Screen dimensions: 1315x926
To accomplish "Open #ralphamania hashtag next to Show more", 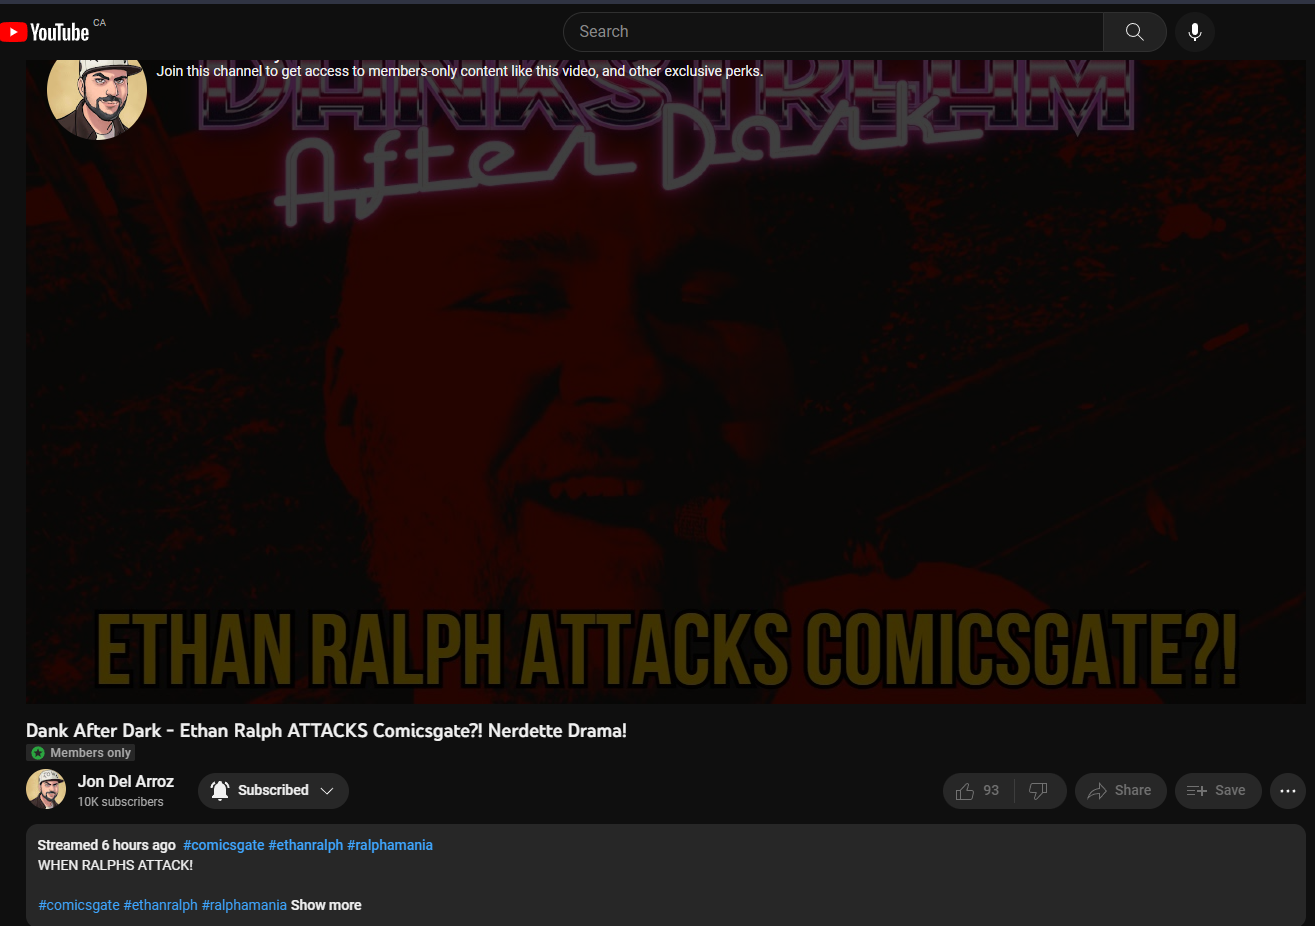I will 245,905.
